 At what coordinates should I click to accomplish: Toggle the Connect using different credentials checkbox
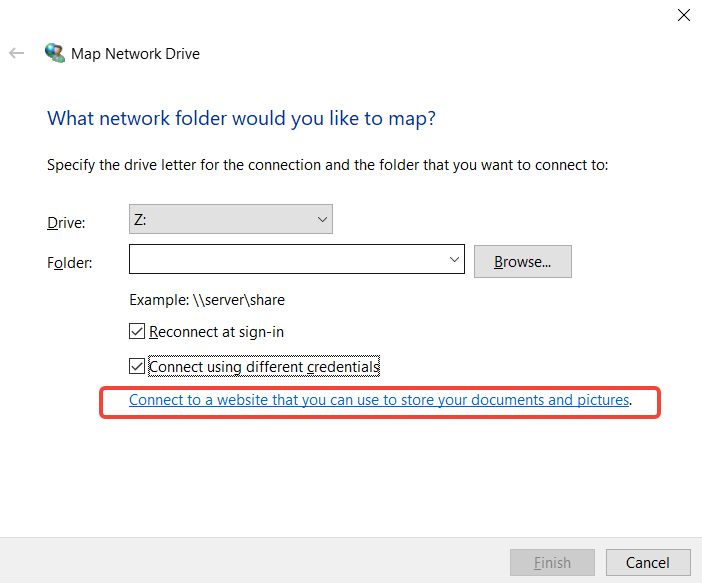[137, 366]
